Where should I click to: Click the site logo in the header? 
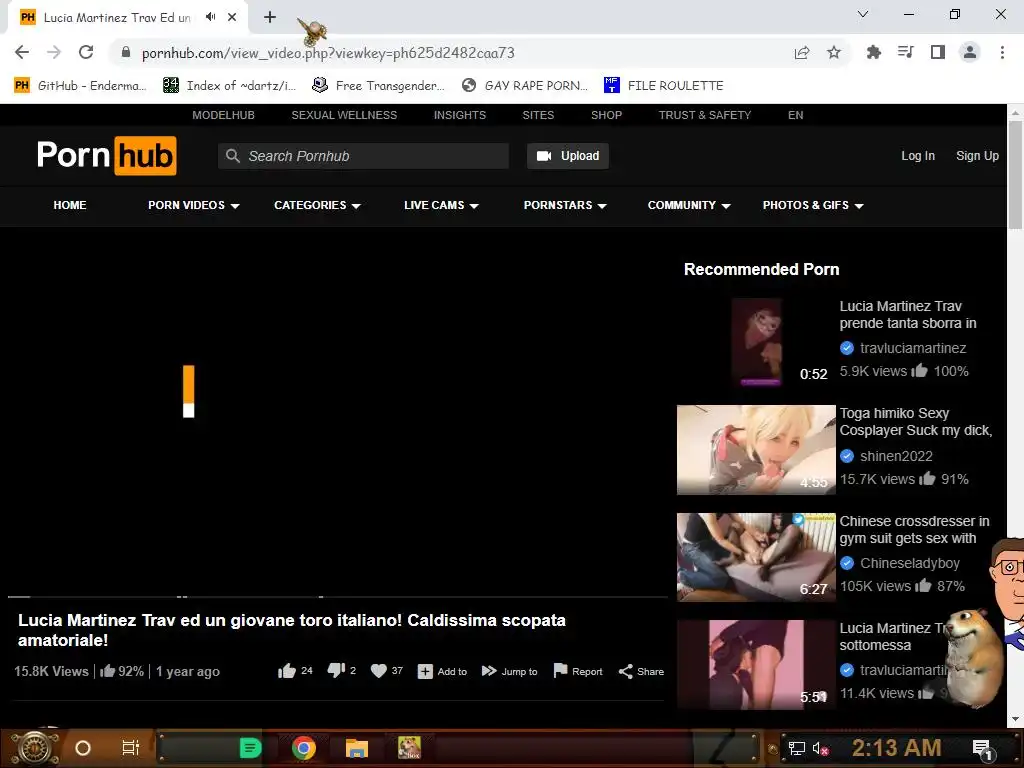click(x=106, y=155)
